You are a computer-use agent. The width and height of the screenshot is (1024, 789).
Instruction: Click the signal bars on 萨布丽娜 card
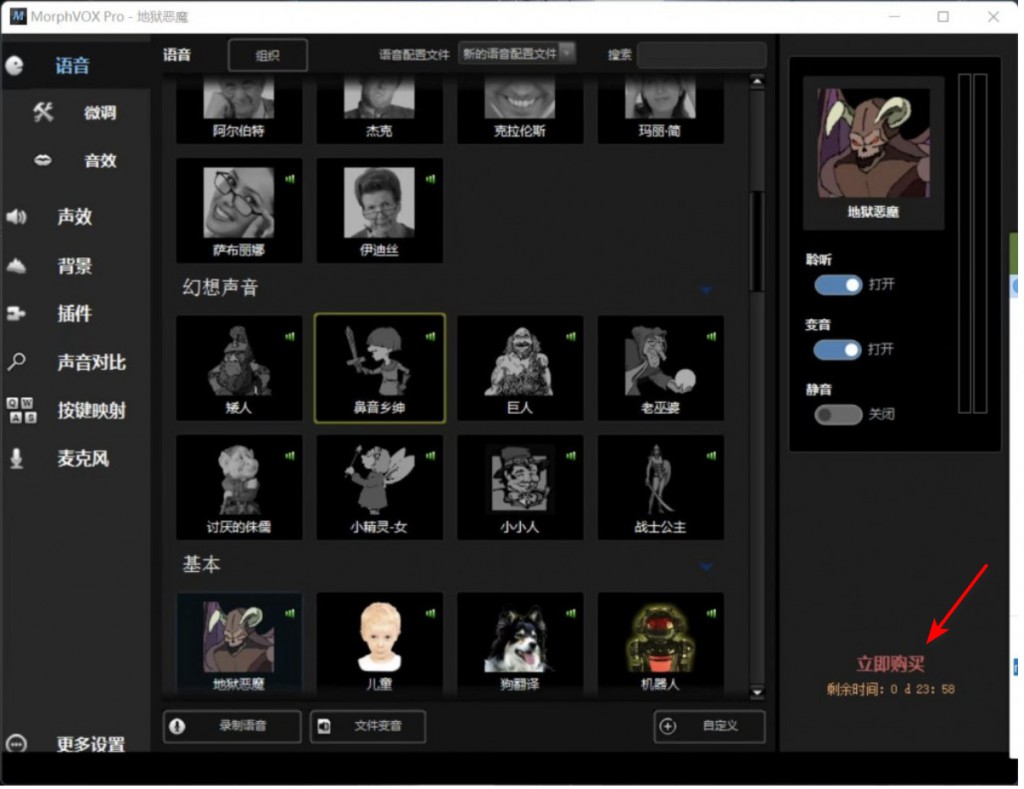(289, 178)
